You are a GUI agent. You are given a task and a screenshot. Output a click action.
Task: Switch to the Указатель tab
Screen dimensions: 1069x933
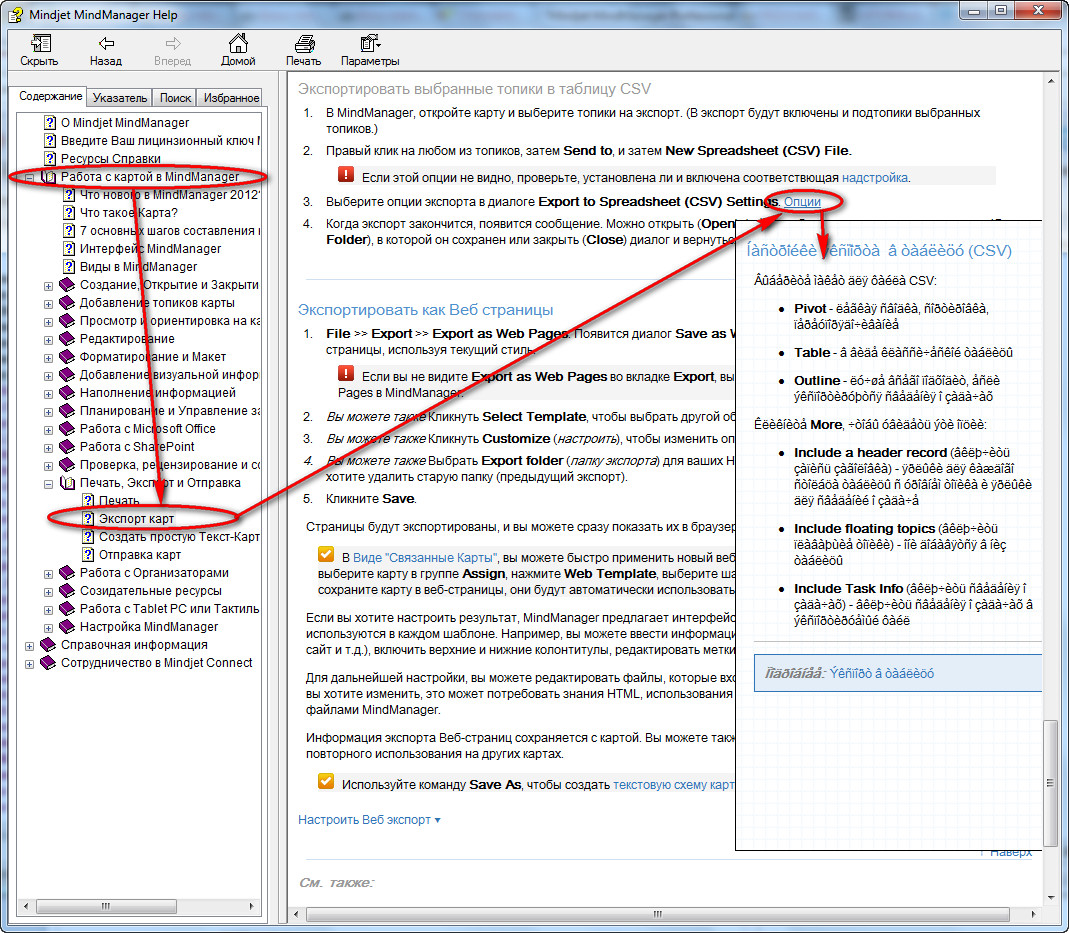(119, 98)
